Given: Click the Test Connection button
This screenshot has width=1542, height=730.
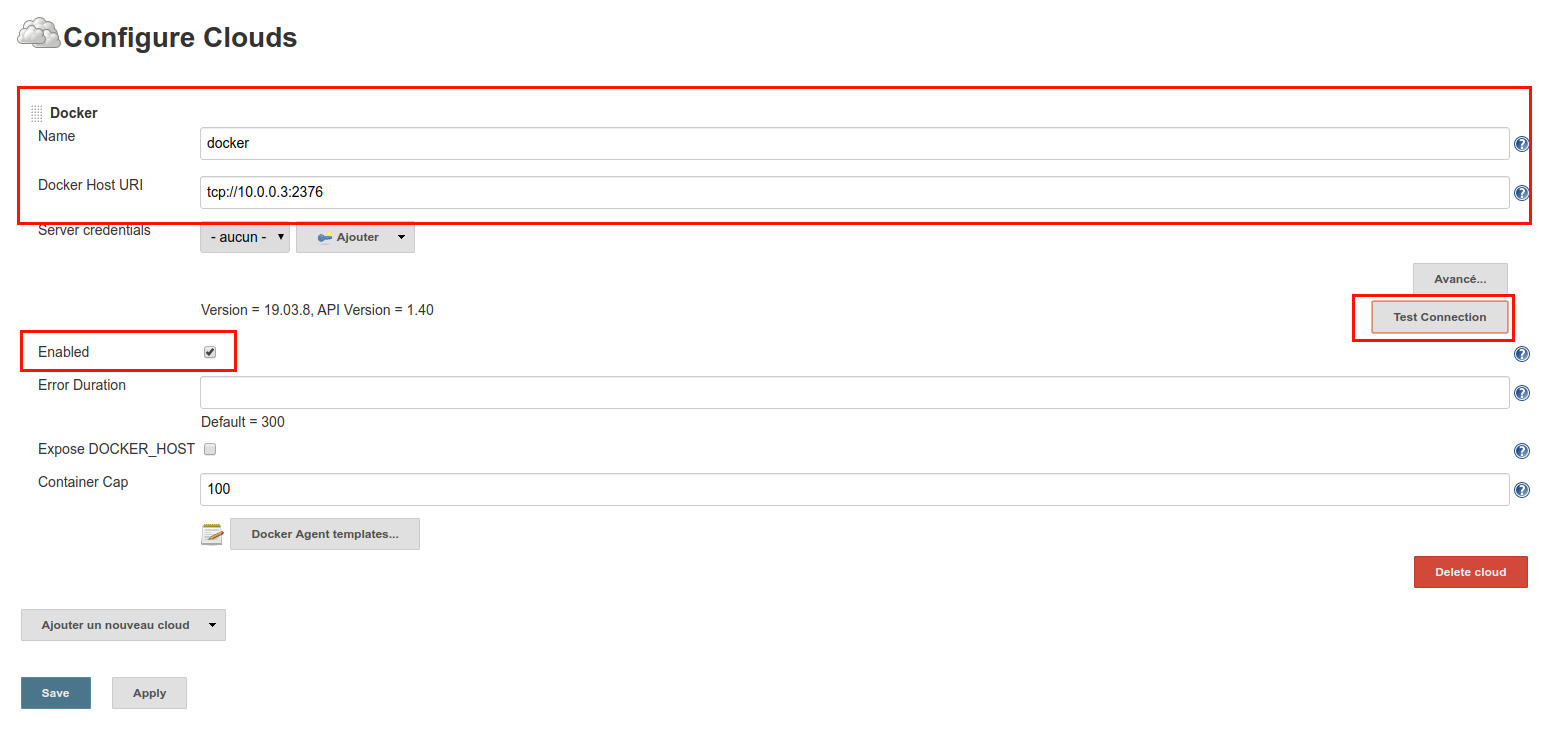Looking at the screenshot, I should 1439,317.
